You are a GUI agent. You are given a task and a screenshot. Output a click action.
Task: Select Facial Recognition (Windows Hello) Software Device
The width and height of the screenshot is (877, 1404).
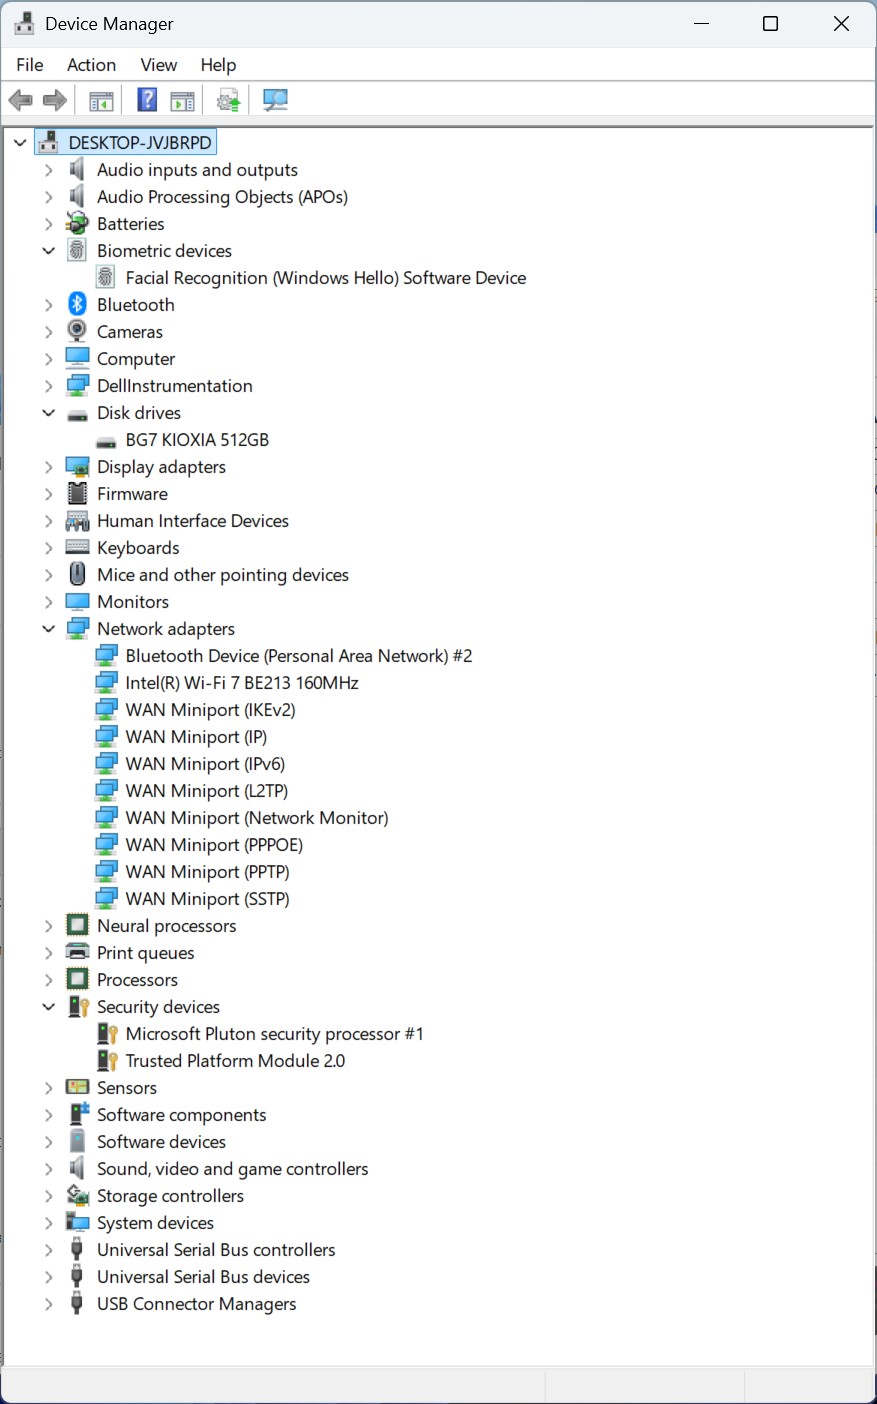(326, 278)
